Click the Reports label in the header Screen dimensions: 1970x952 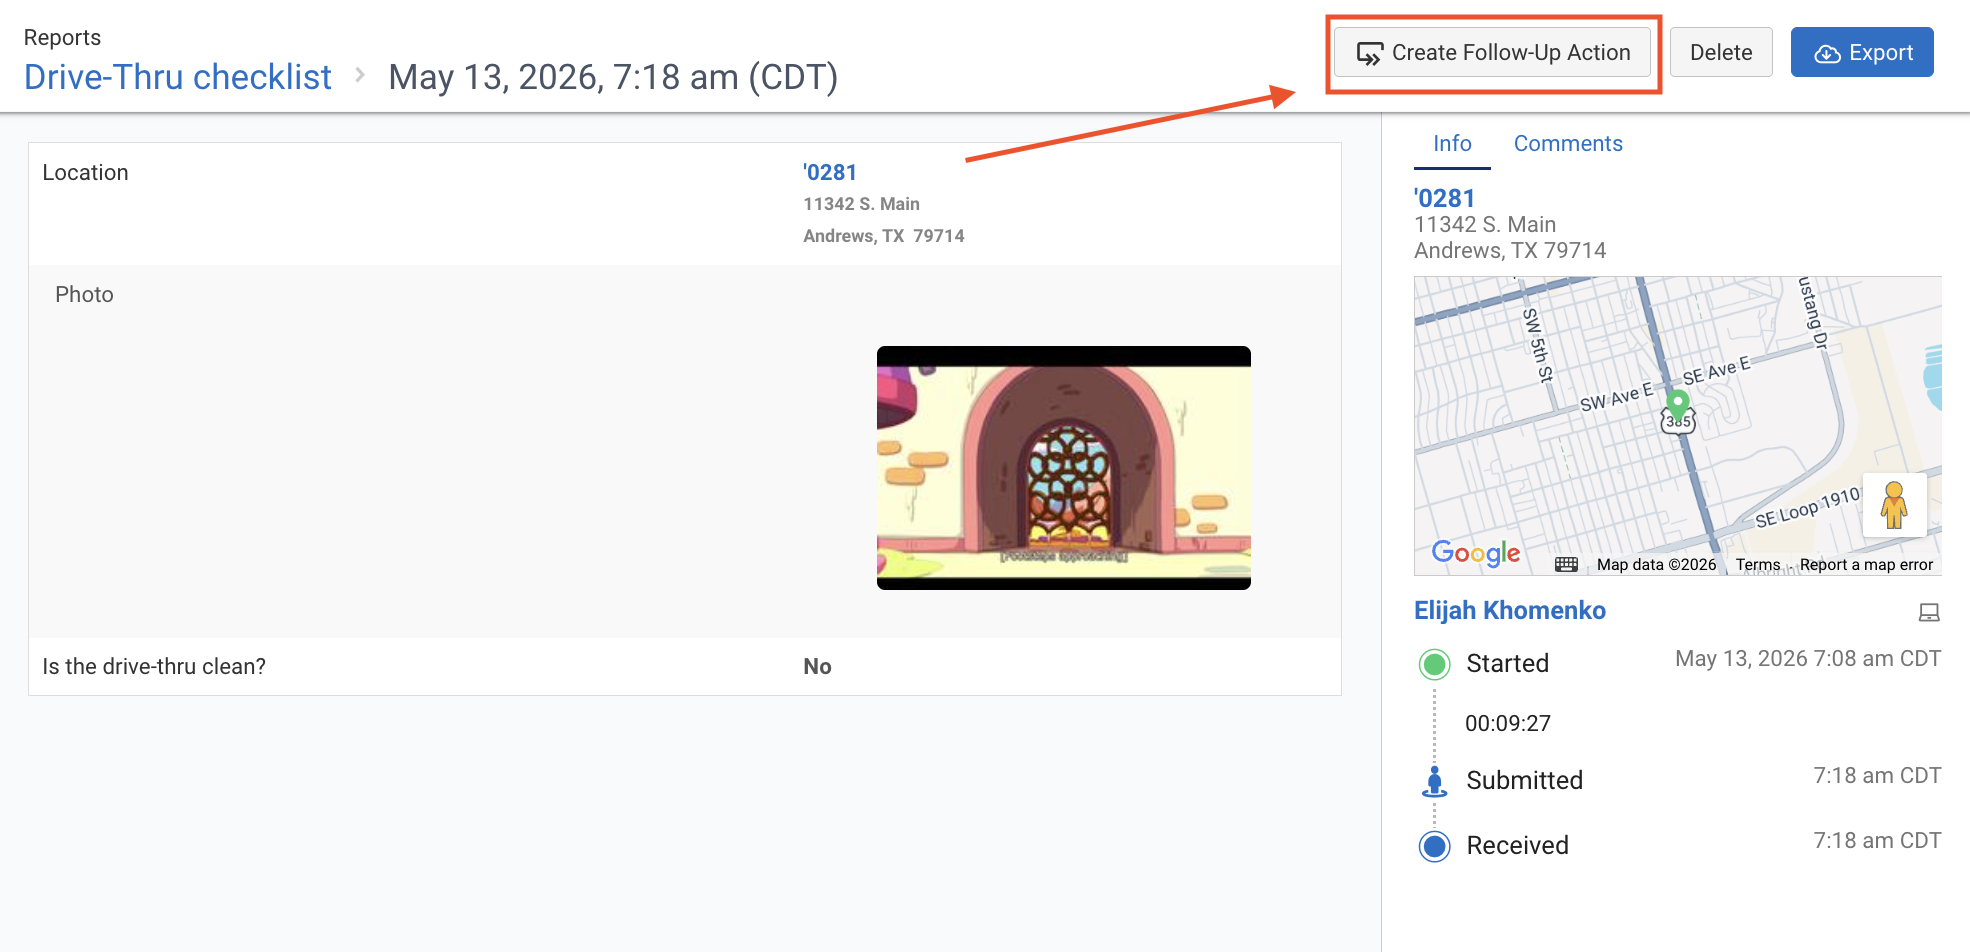point(62,37)
